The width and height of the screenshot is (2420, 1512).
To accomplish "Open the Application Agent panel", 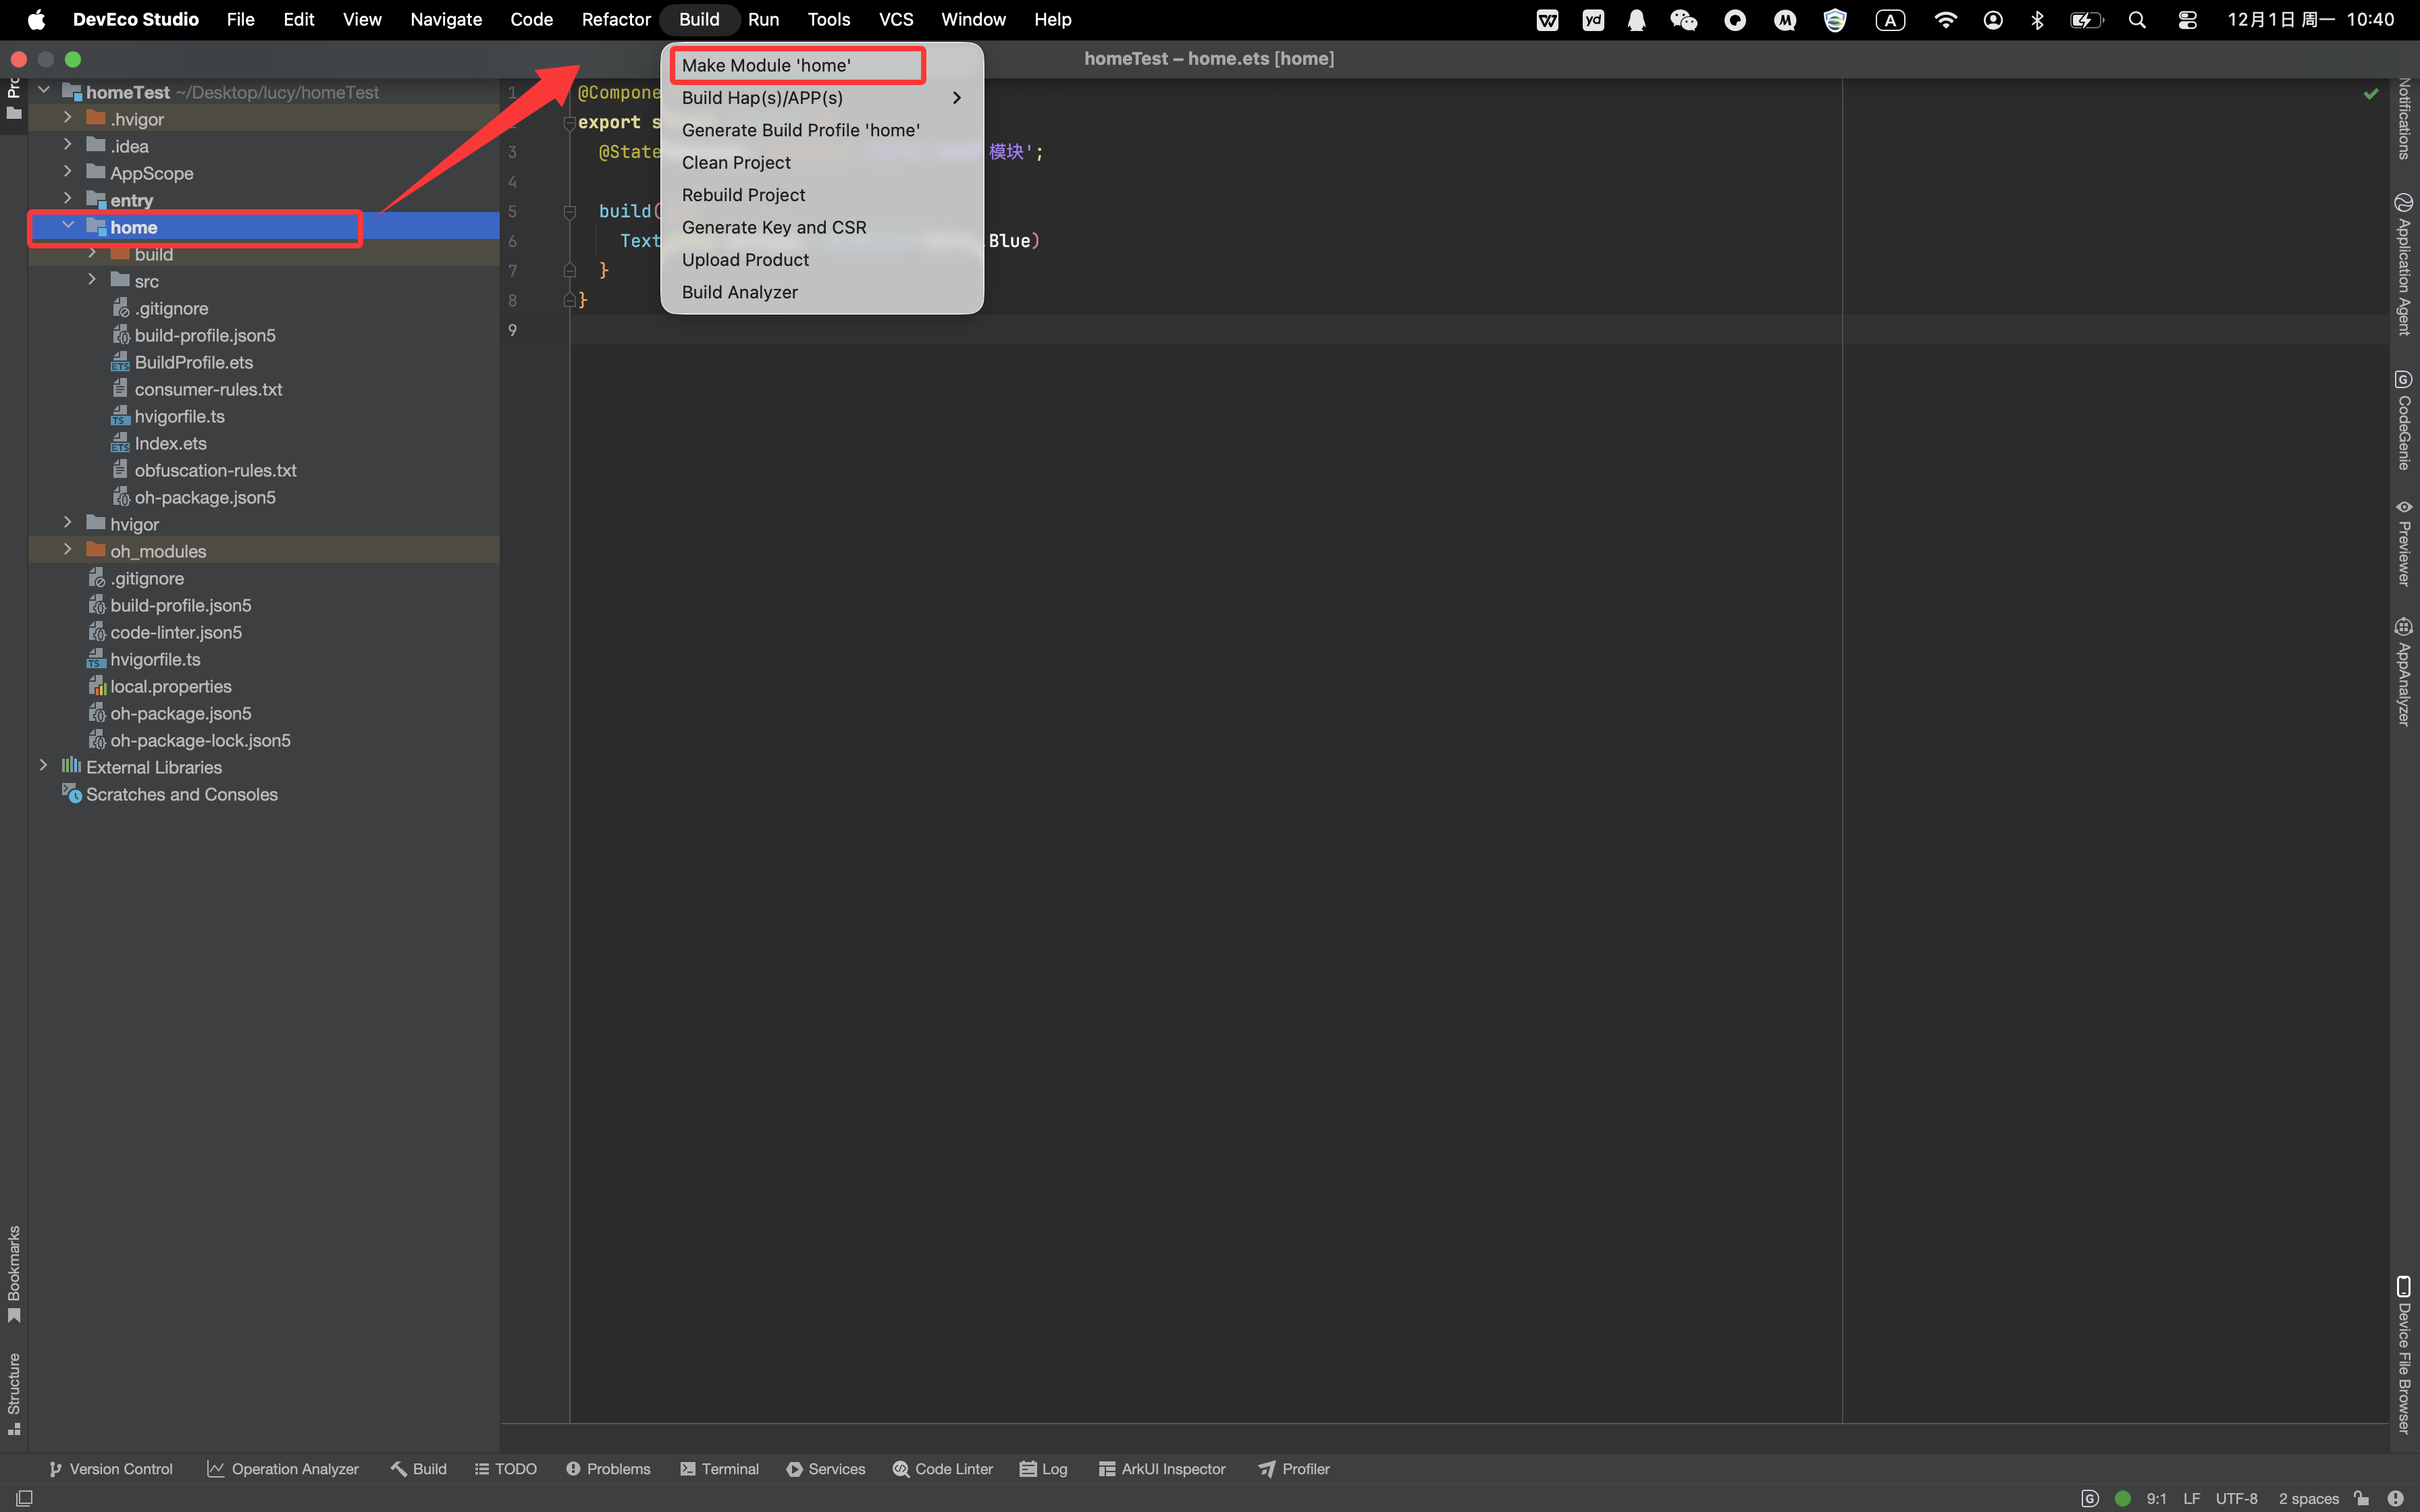I will [x=2404, y=264].
